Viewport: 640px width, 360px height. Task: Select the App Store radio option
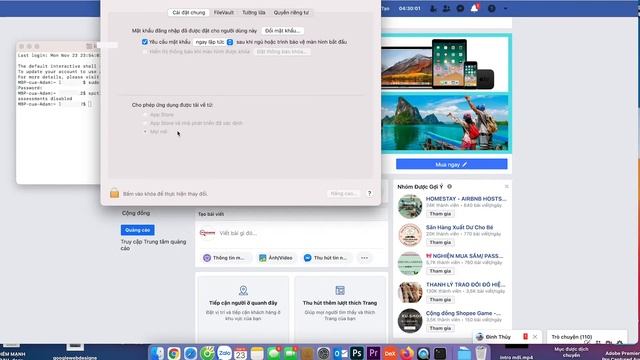[145, 115]
